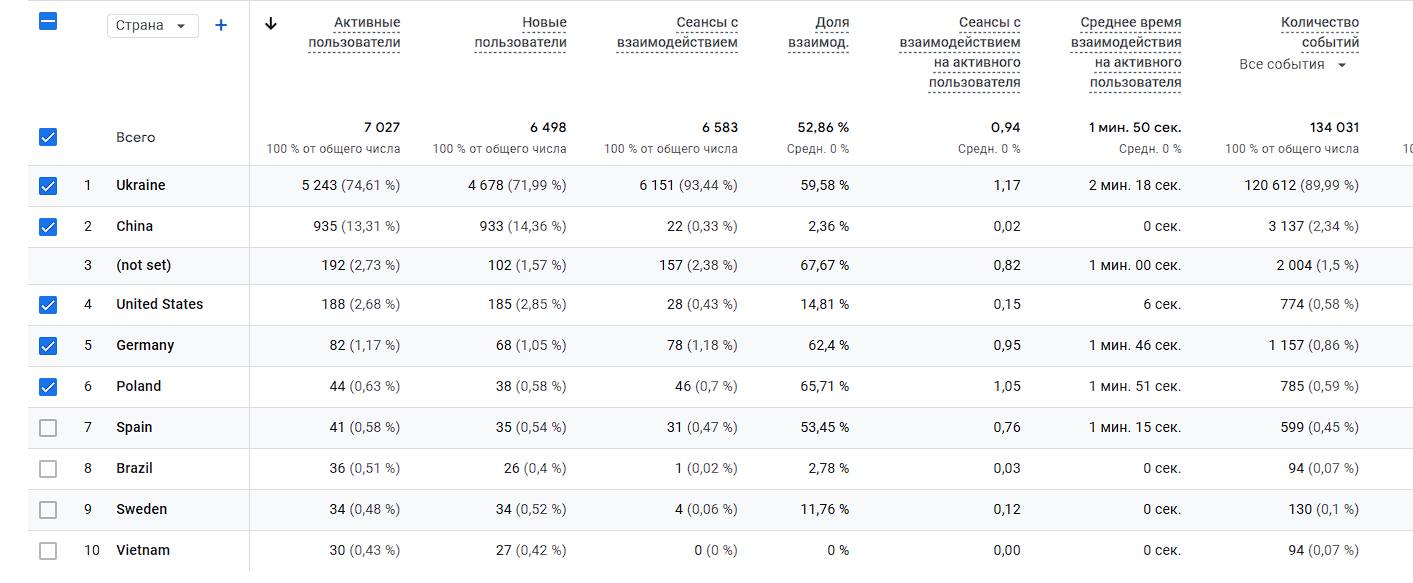
Task: Sort by Новые пользователи column header
Action: (x=520, y=32)
